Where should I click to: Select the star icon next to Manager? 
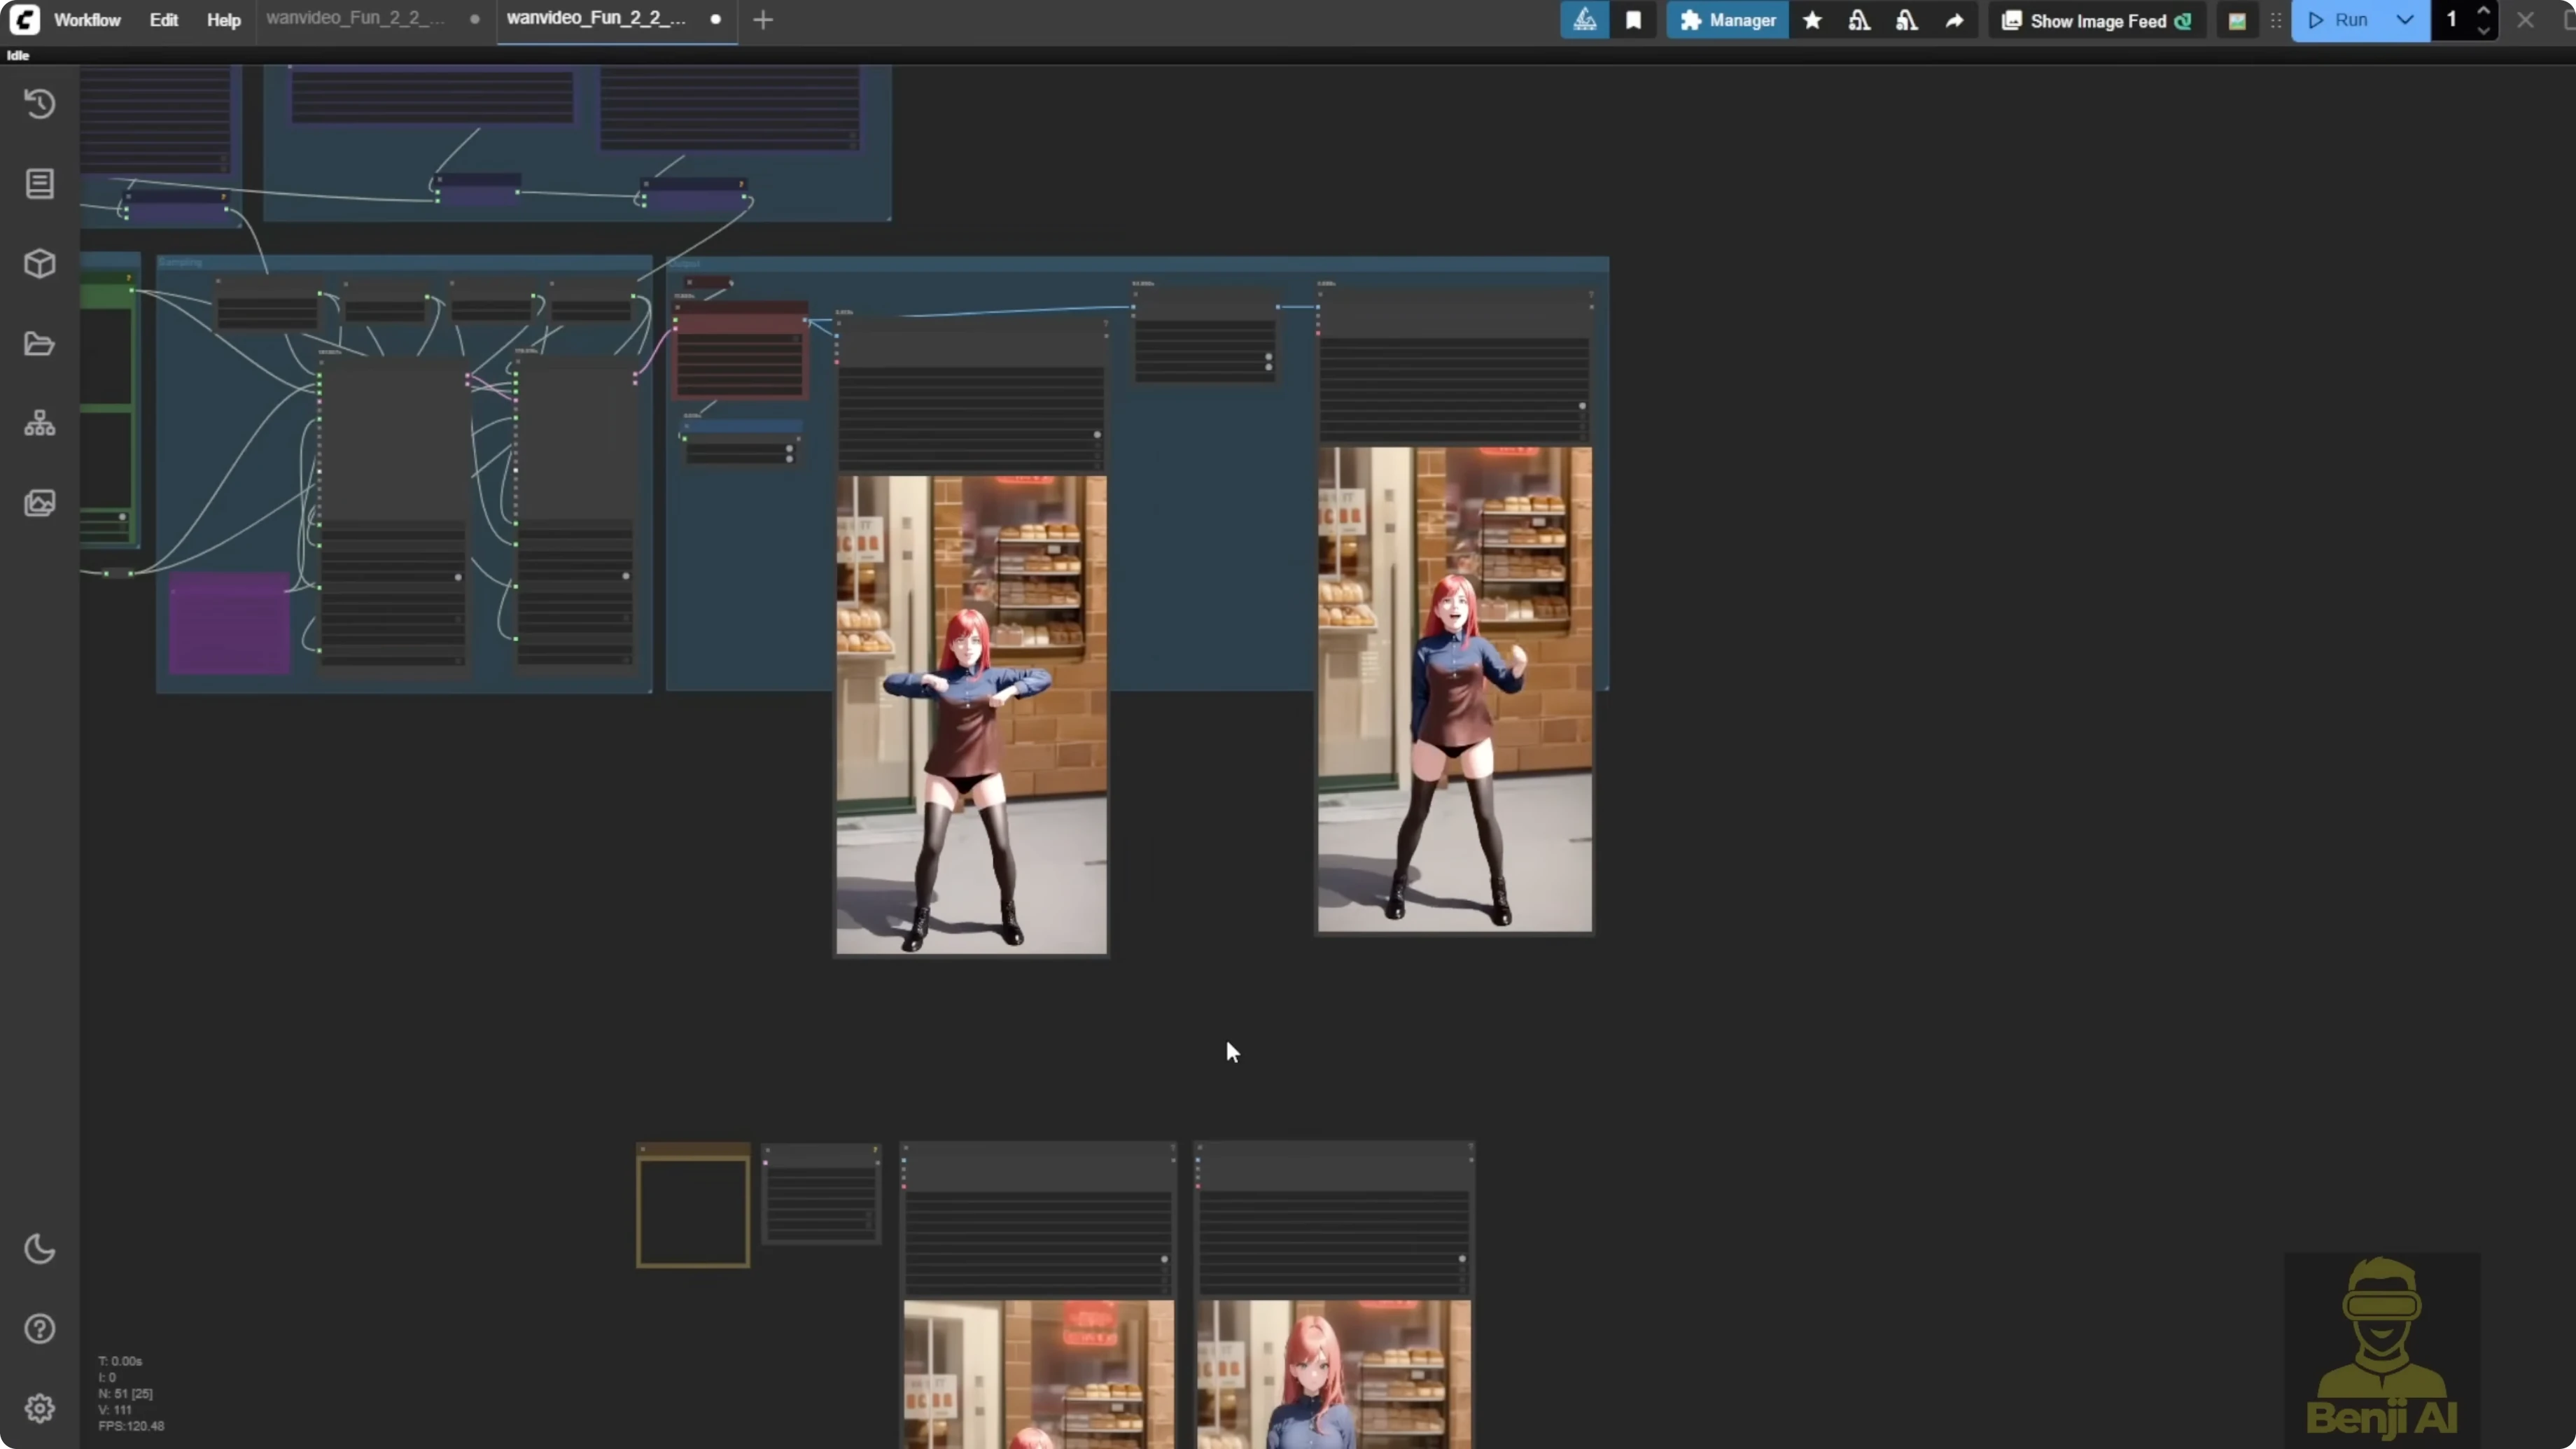[x=1812, y=19]
